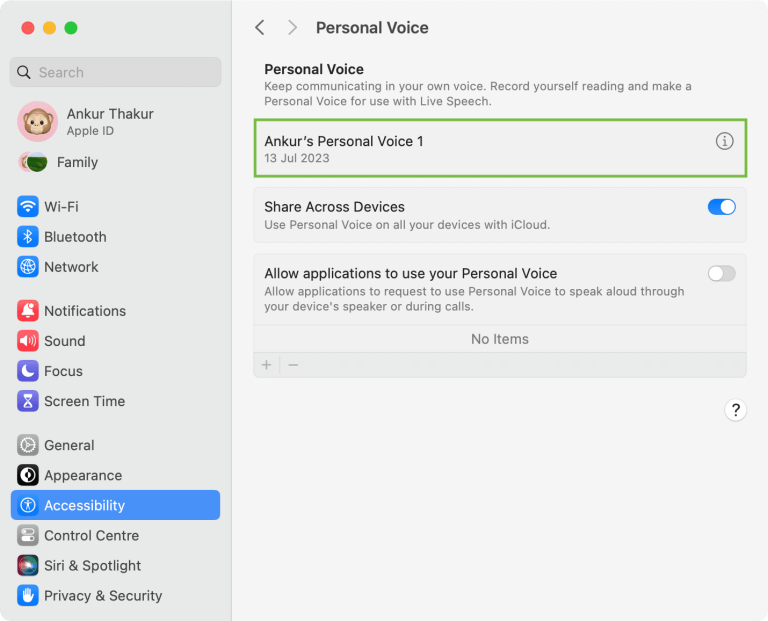Disable Share Across Devices toggle

721,207
